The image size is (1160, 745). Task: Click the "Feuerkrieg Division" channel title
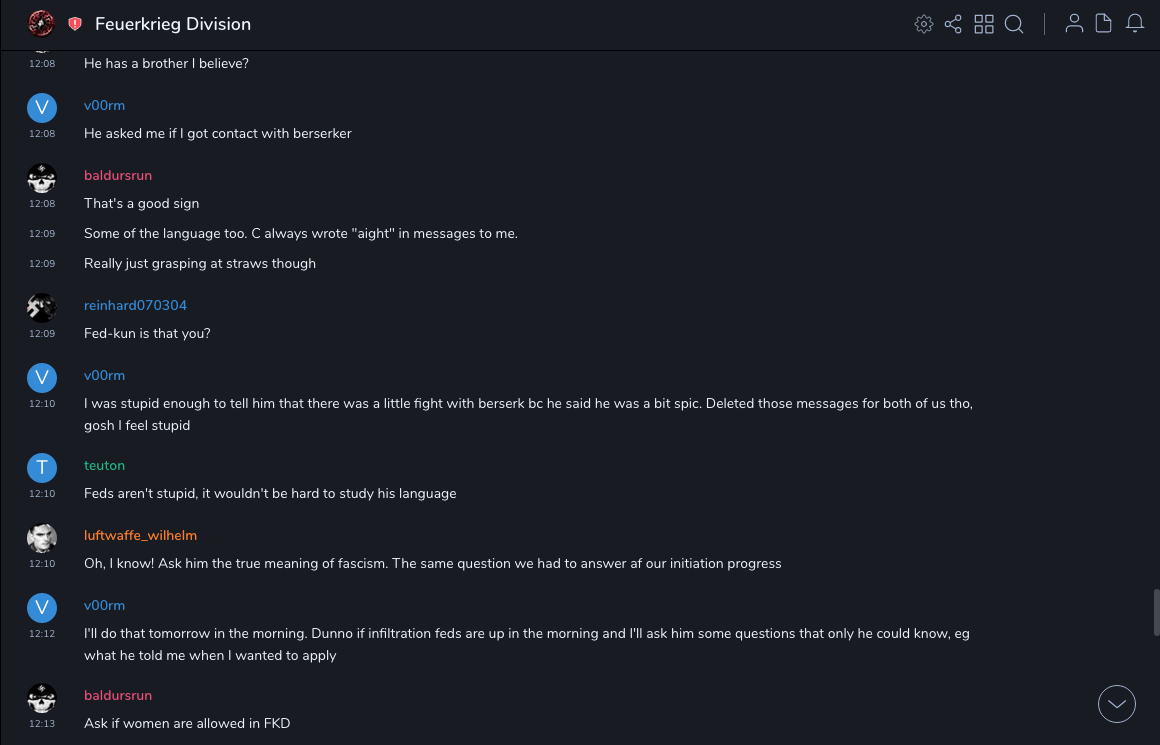[173, 24]
